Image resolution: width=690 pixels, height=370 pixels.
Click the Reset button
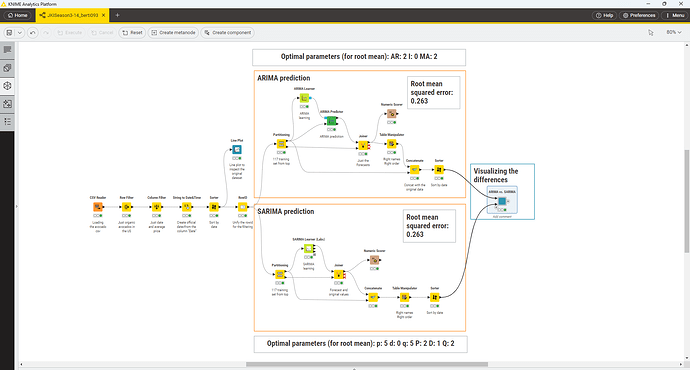point(132,33)
